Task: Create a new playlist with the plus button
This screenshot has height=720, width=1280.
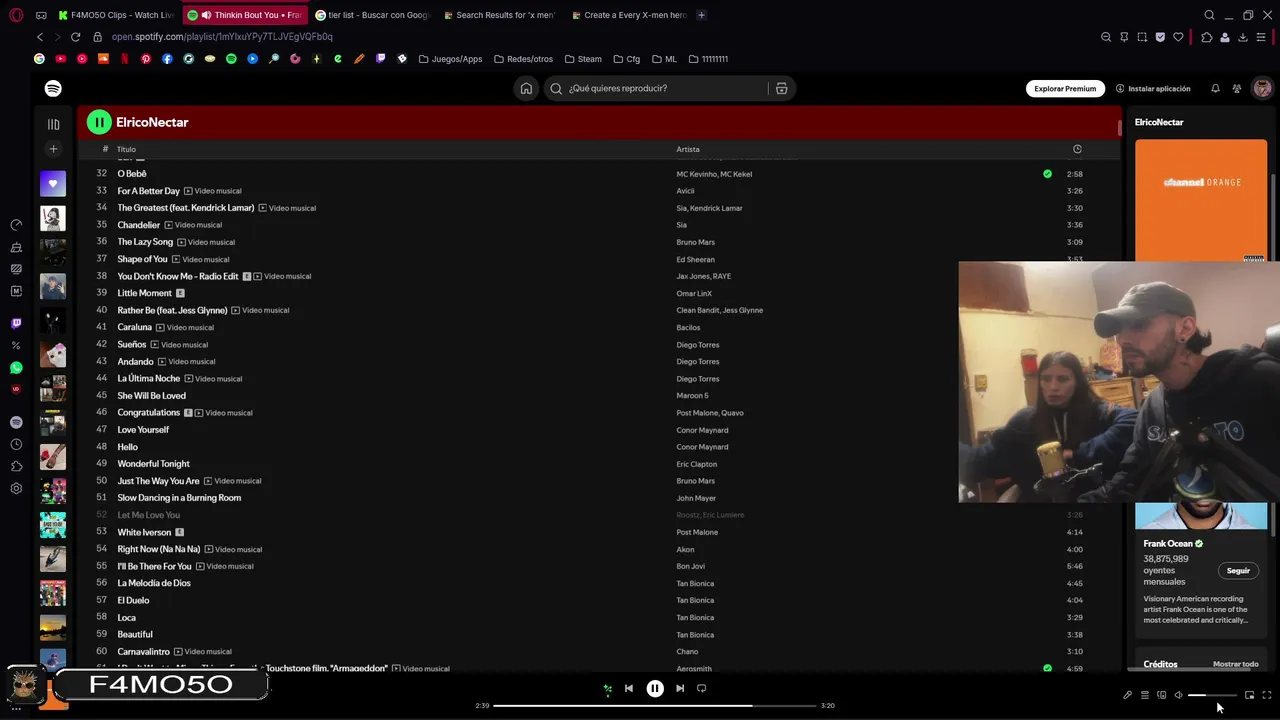Action: click(53, 149)
